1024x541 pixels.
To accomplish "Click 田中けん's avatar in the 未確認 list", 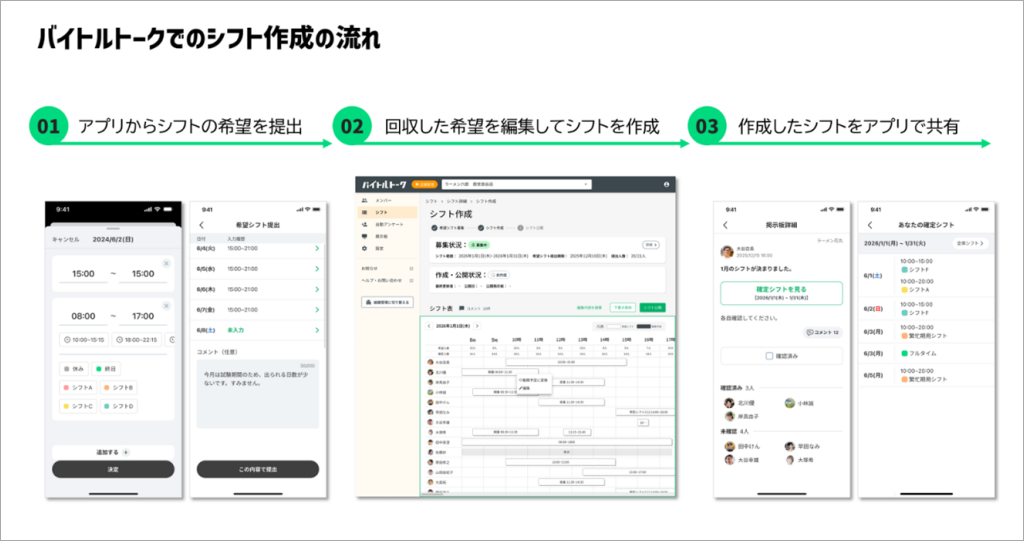I will pos(729,446).
